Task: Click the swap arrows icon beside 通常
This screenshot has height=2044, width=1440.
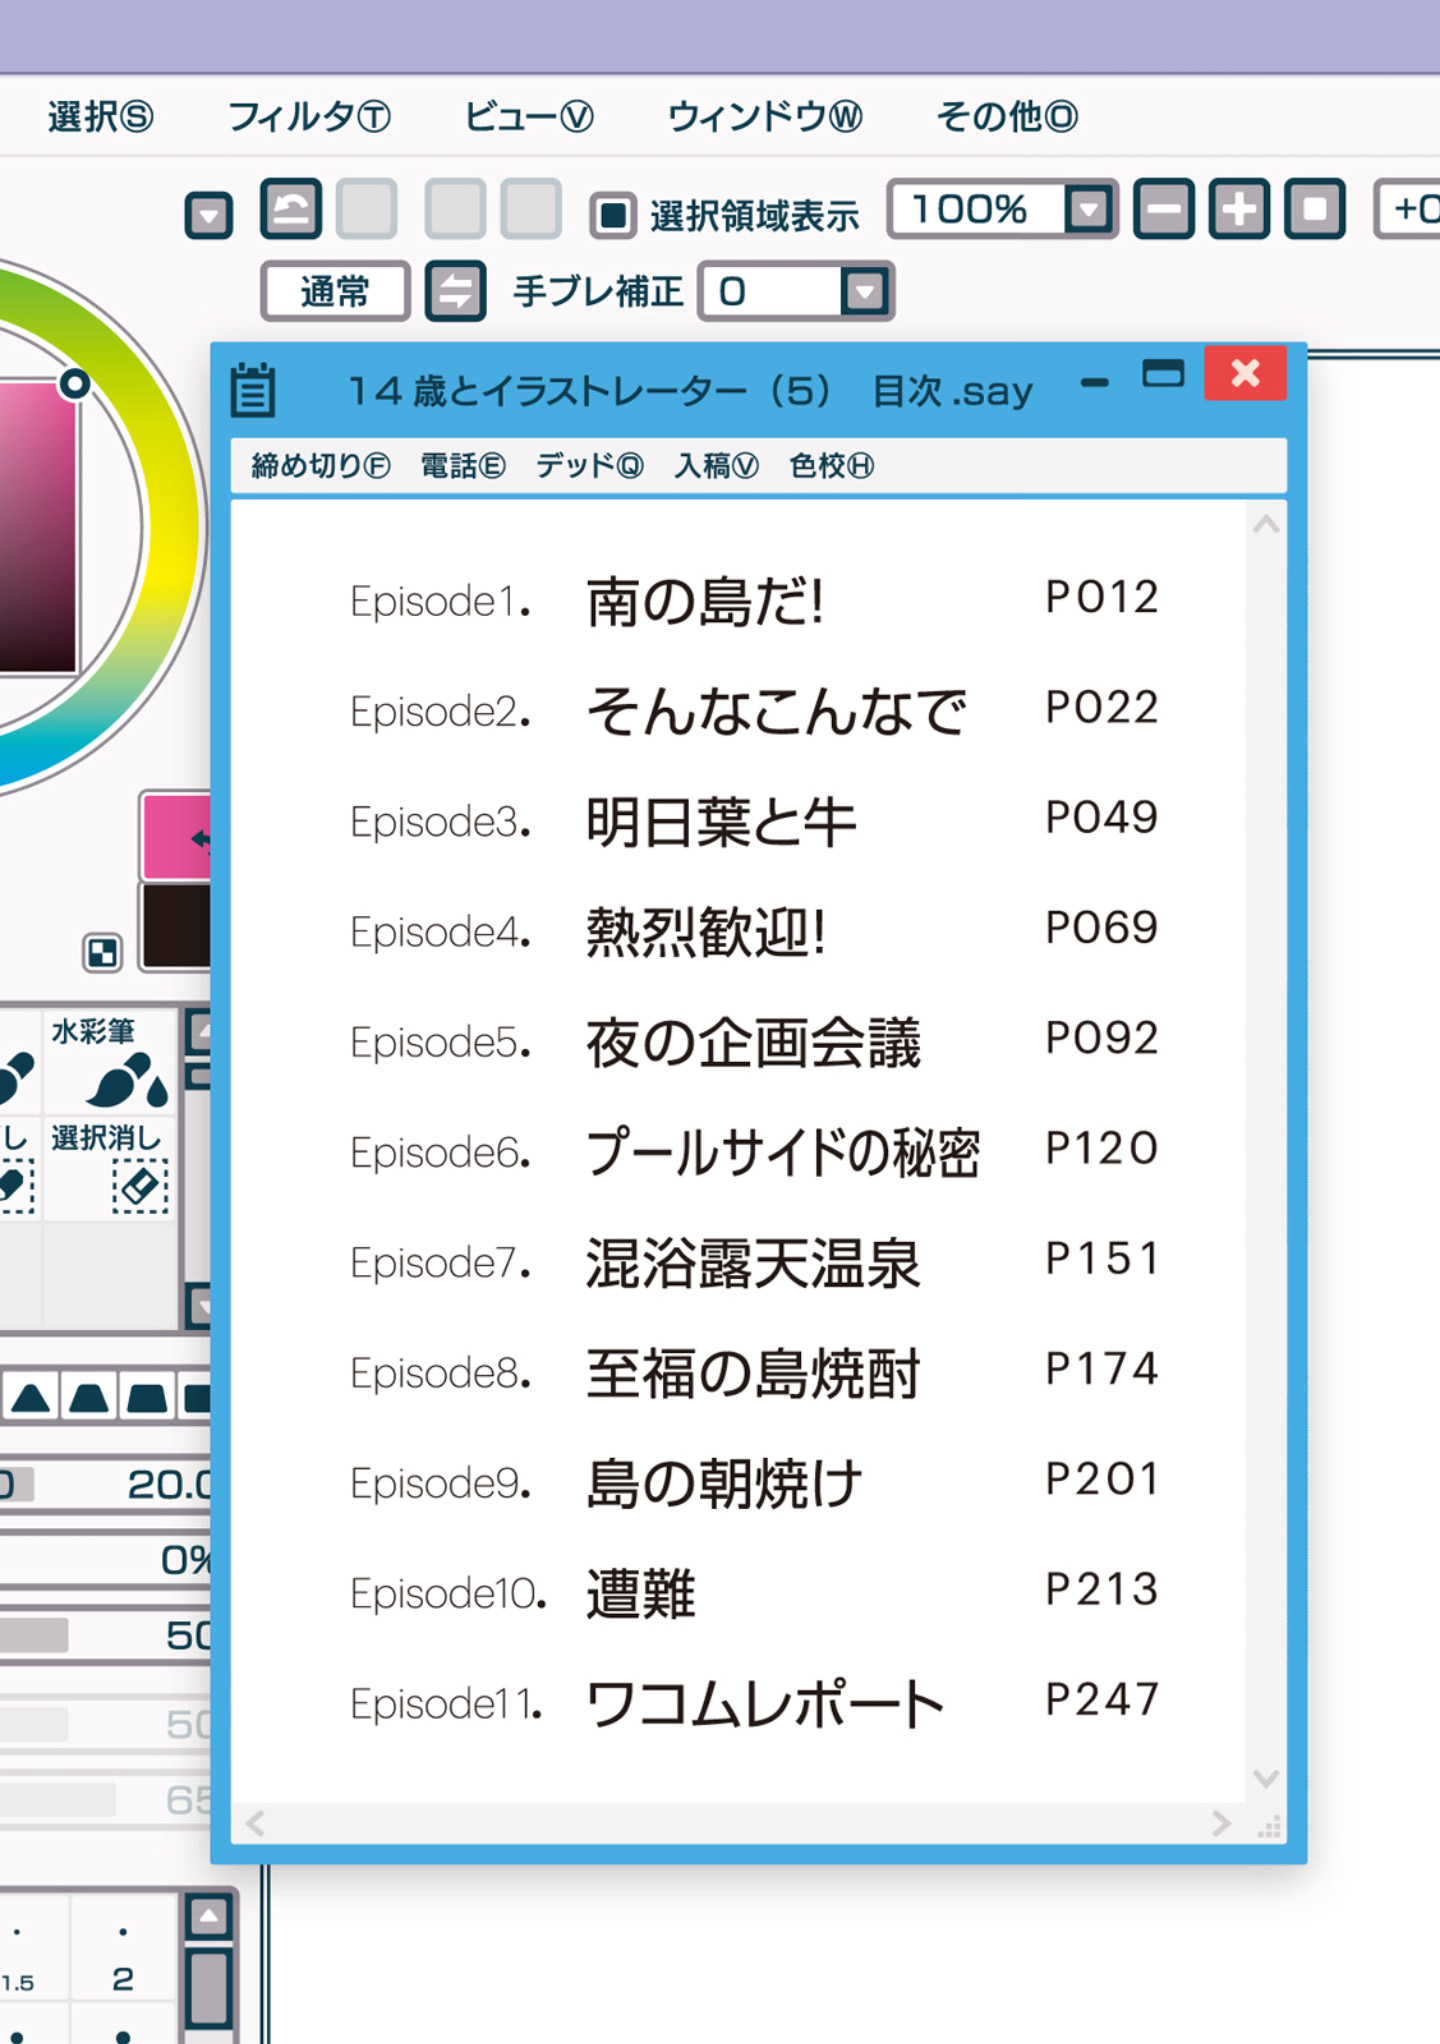Action: coord(456,291)
